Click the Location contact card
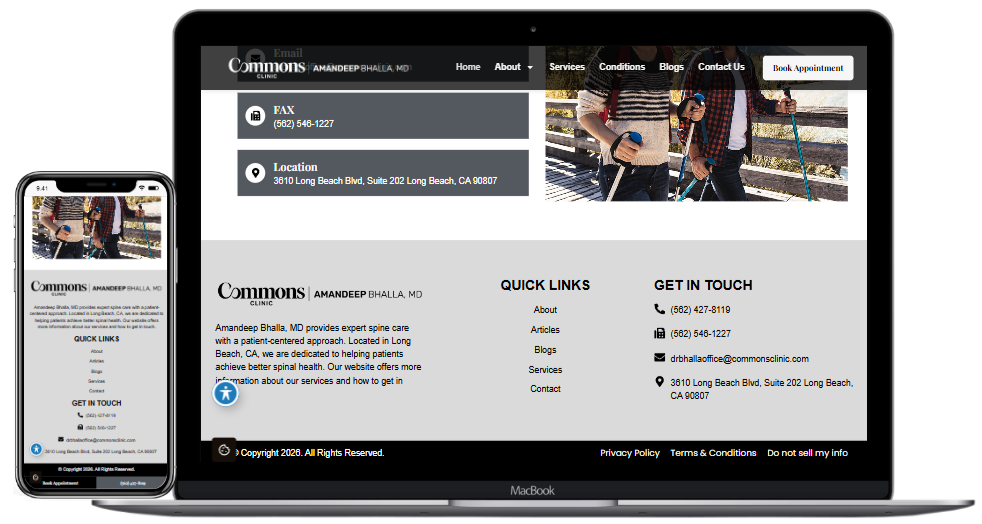 pyautogui.click(x=383, y=173)
